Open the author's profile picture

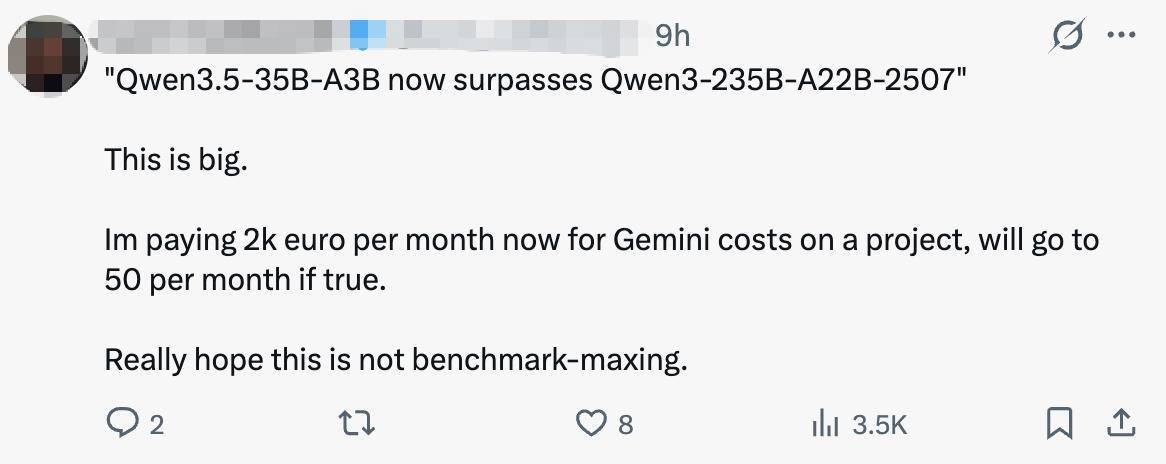pos(47,55)
